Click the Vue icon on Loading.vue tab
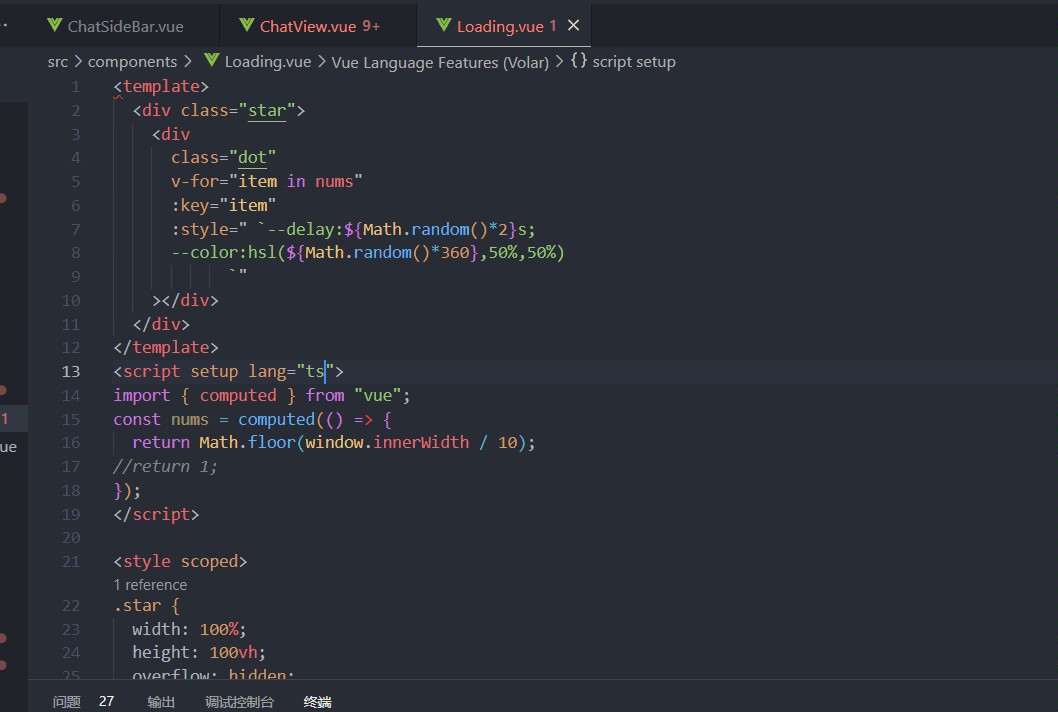Image resolution: width=1058 pixels, height=712 pixels. (443, 26)
